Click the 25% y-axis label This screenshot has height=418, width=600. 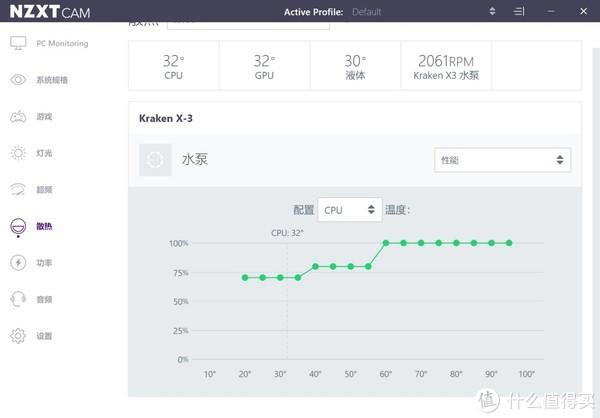point(181,331)
